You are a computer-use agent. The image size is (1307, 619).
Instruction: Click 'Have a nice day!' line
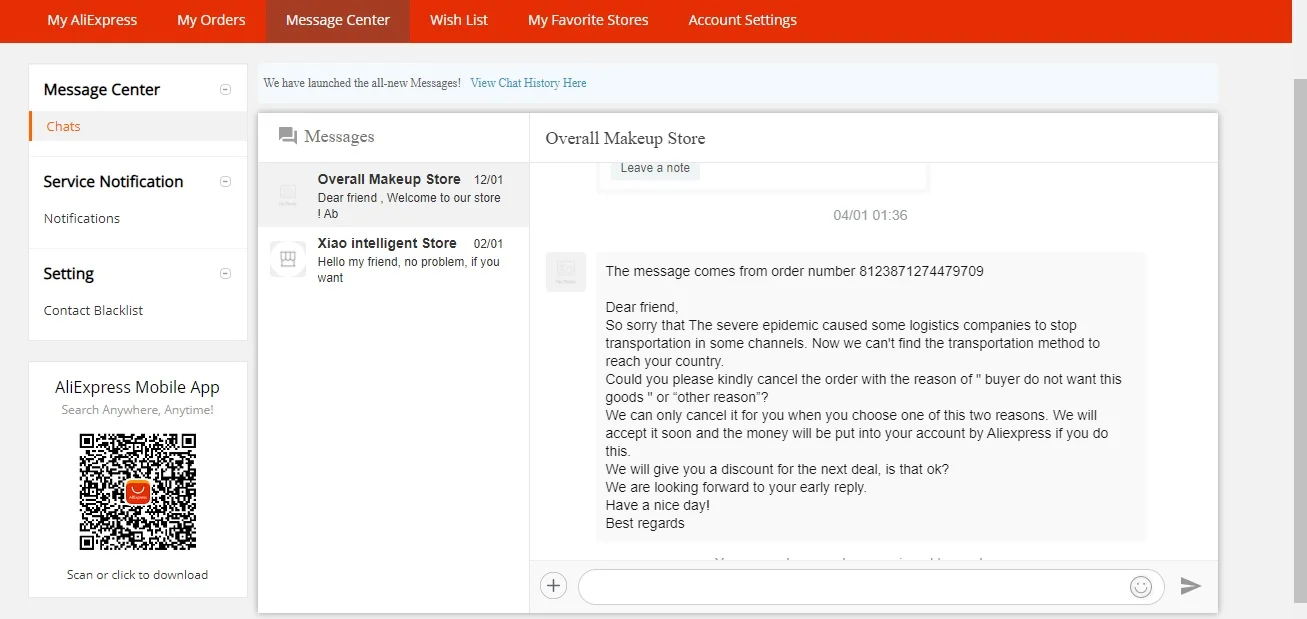[657, 505]
